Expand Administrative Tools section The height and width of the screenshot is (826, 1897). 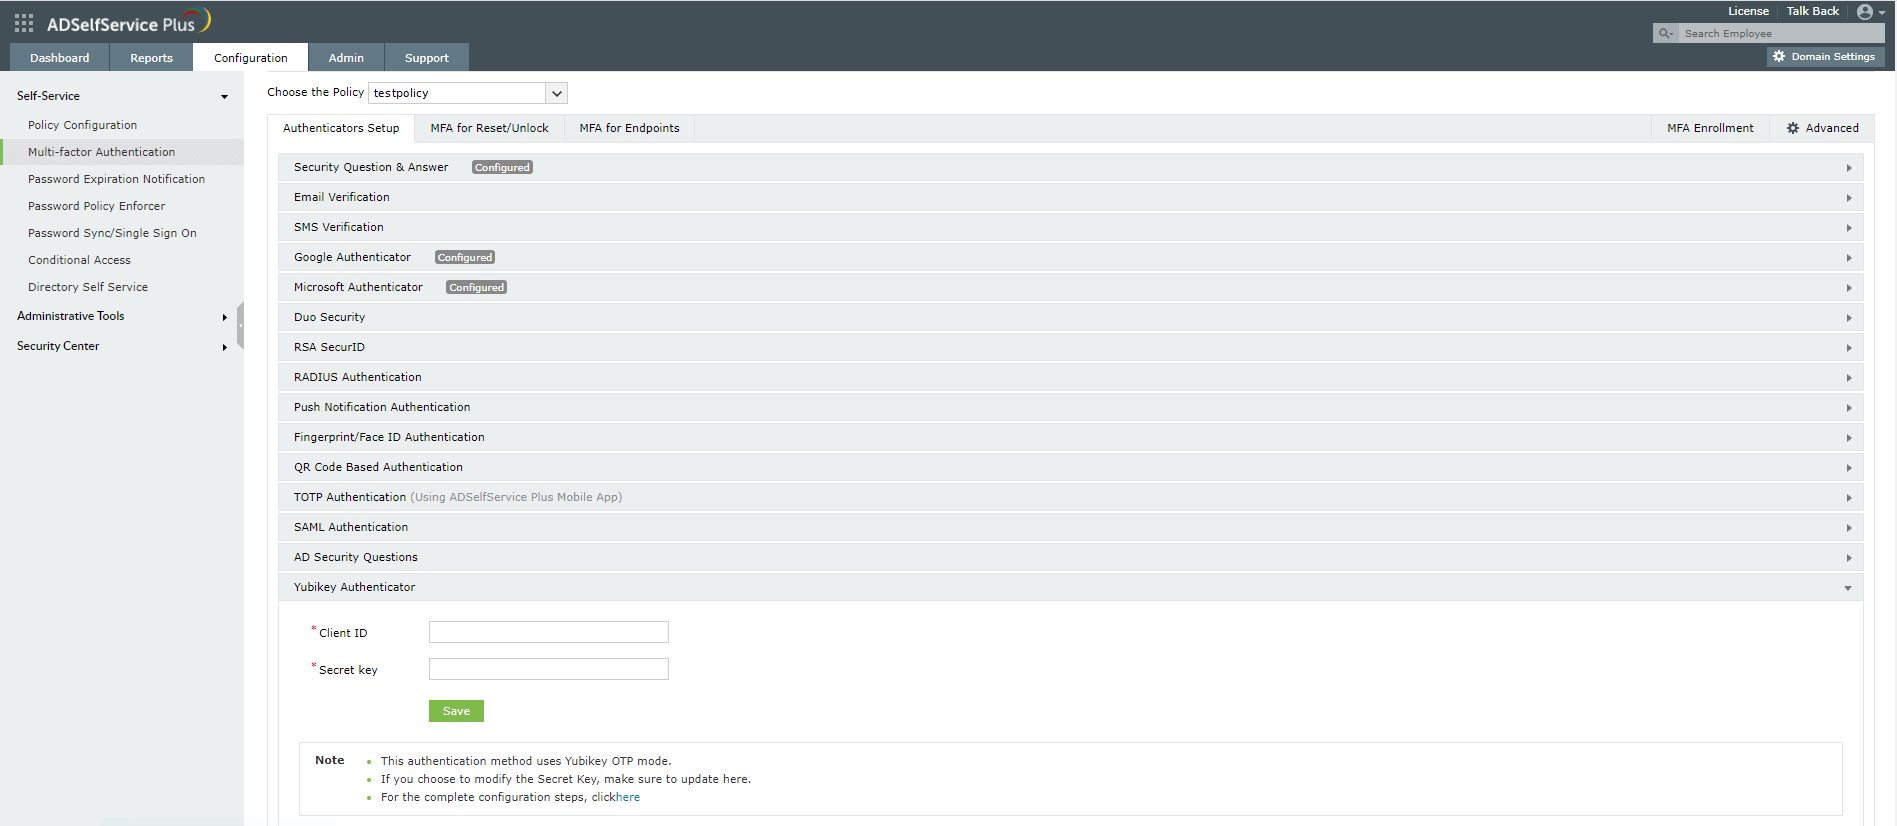224,317
